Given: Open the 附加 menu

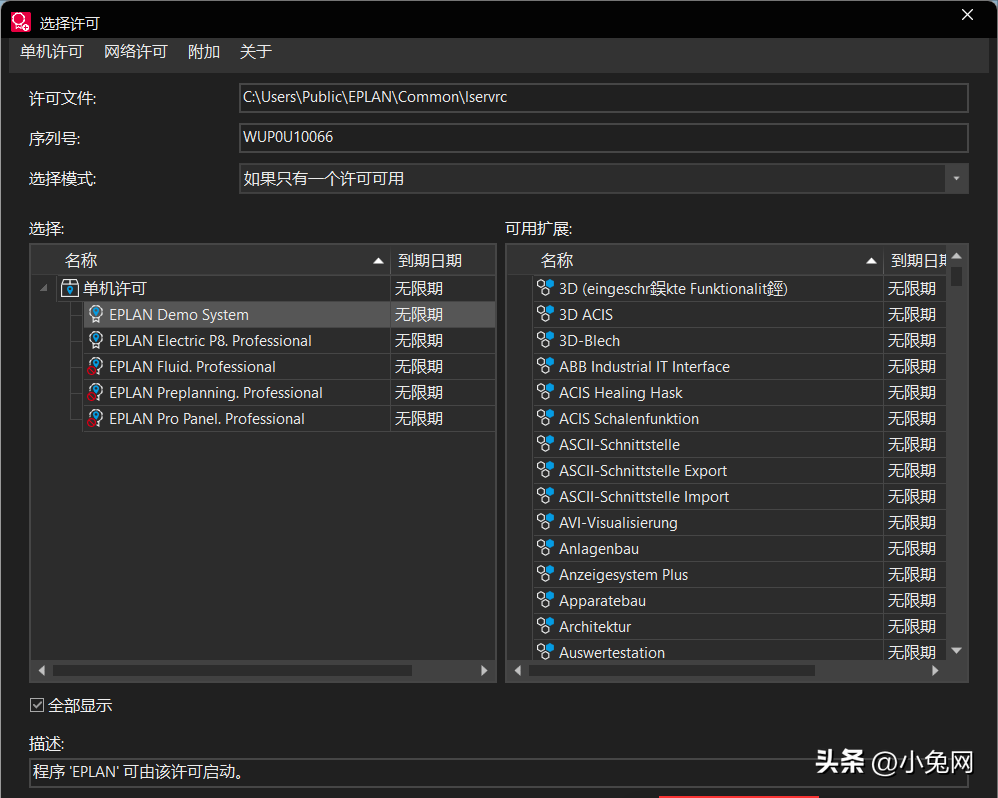Looking at the screenshot, I should [204, 52].
